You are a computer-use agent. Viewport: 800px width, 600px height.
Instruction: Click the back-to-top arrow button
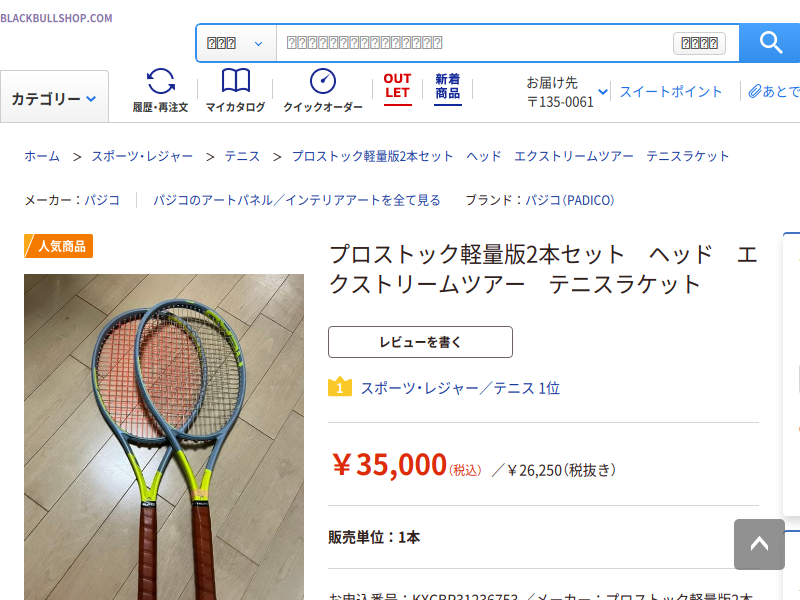point(759,544)
